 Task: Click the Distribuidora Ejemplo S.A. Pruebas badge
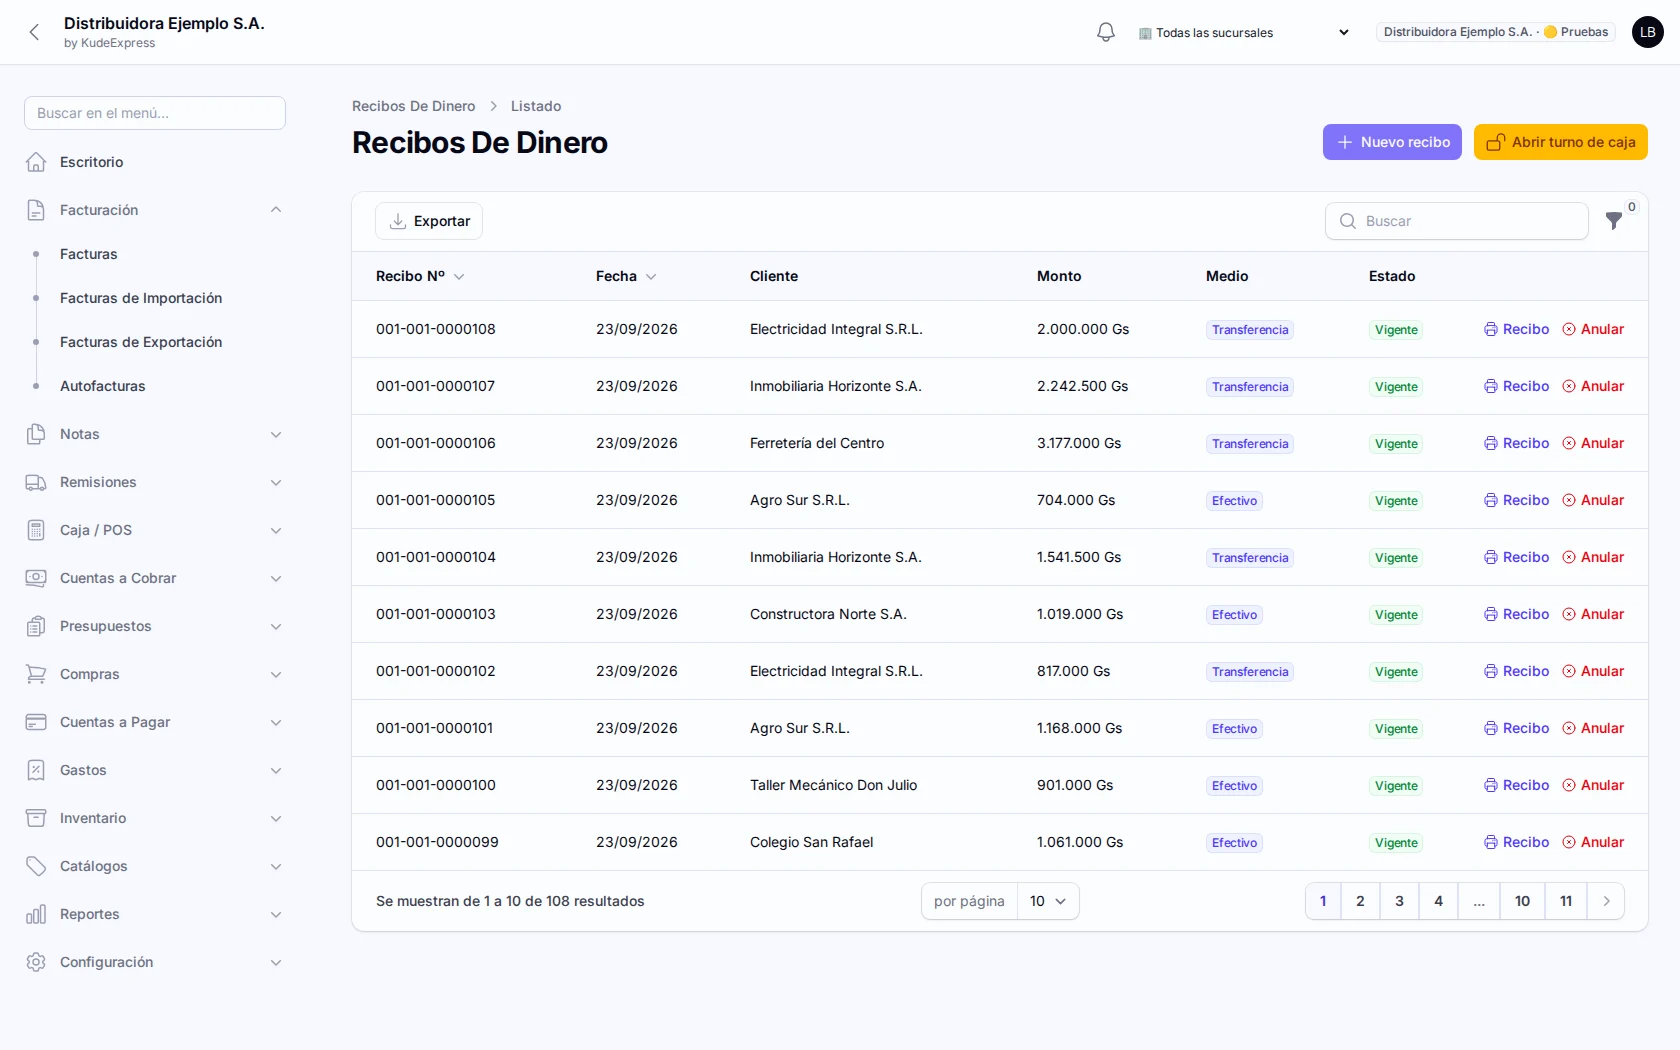coord(1496,32)
